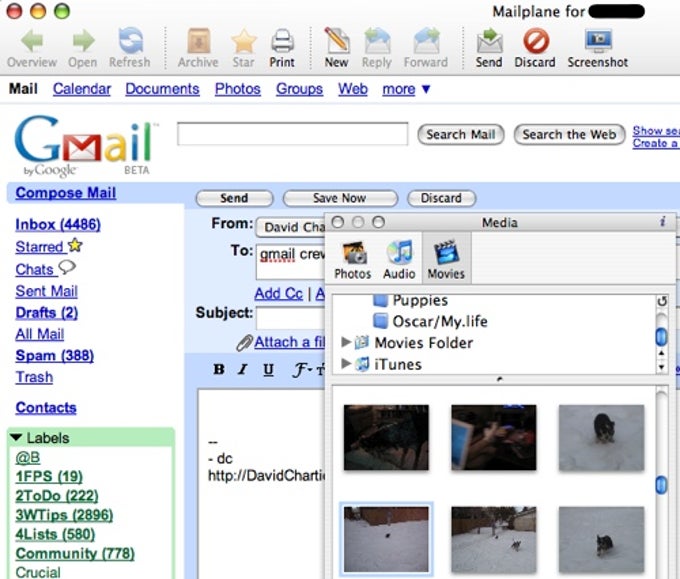680x579 pixels.
Task: Select the Oscar/My.life folder
Action: click(x=430, y=321)
